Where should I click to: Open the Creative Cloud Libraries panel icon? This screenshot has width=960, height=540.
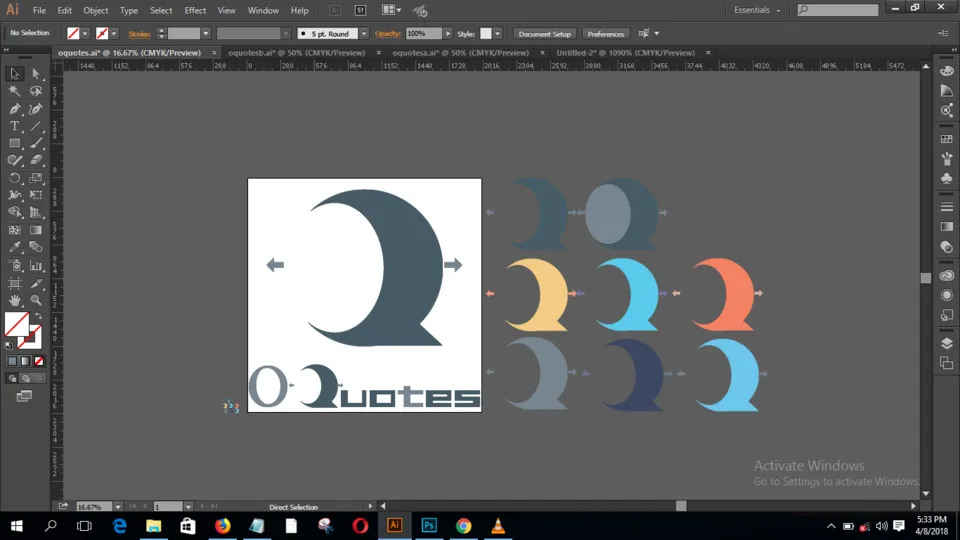click(x=947, y=276)
